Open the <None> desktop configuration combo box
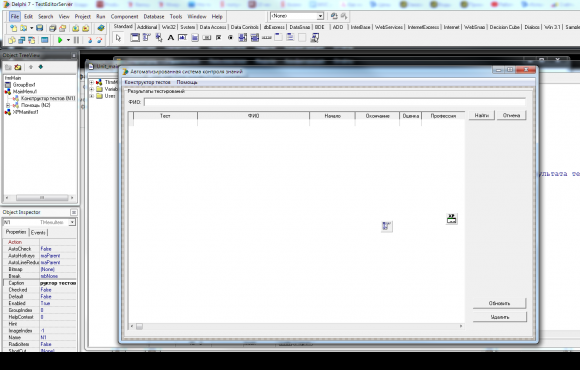Screen dimensions: 580x370 [297, 16]
